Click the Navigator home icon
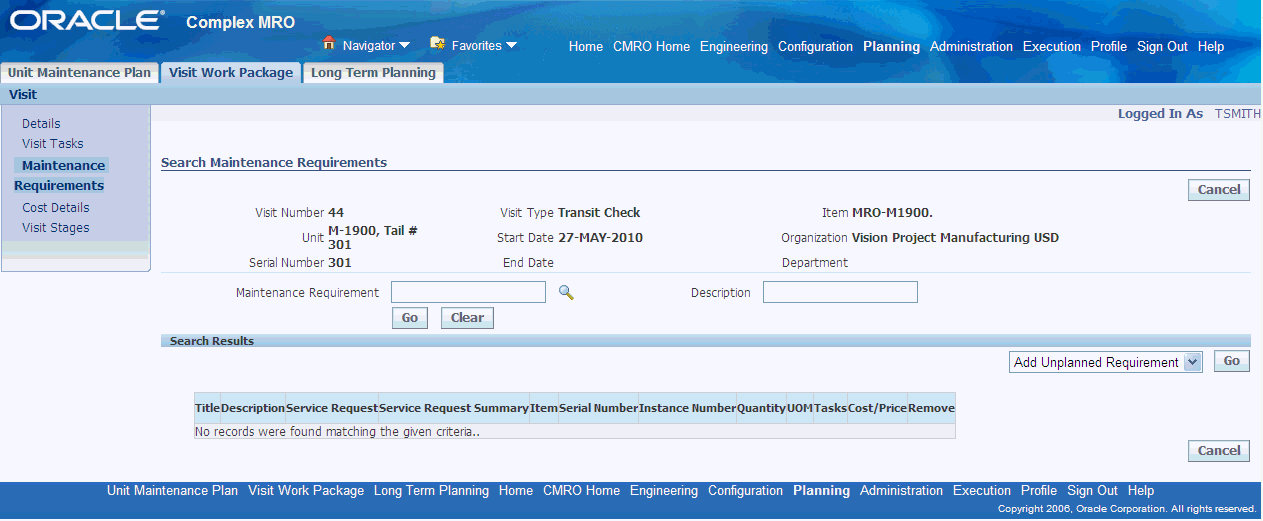Image resolution: width=1263 pixels, height=521 pixels. coord(329,44)
